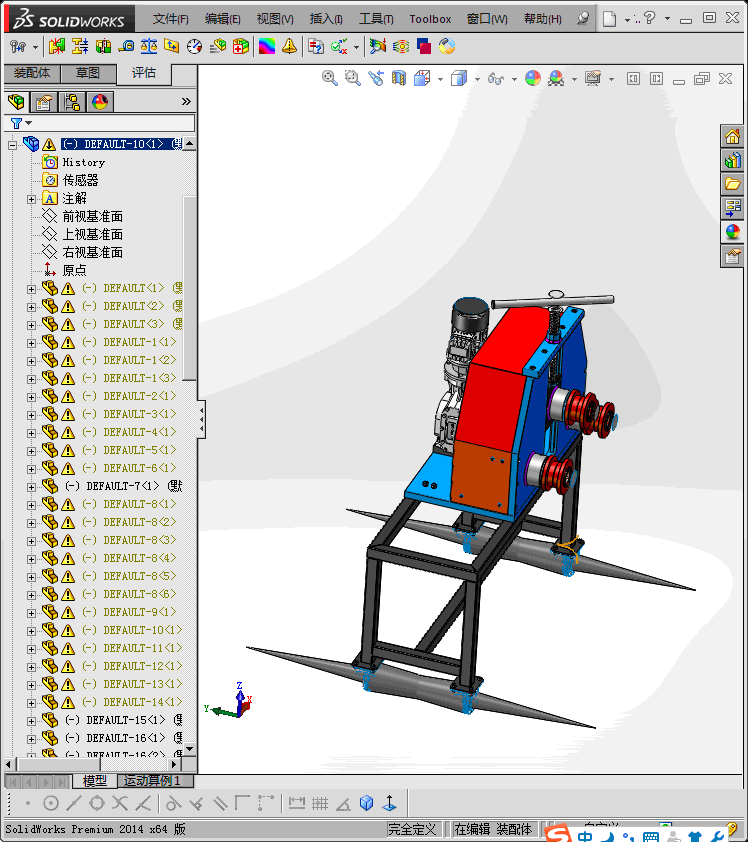
Task: Click 完全定义 status bar field
Action: pyautogui.click(x=412, y=829)
